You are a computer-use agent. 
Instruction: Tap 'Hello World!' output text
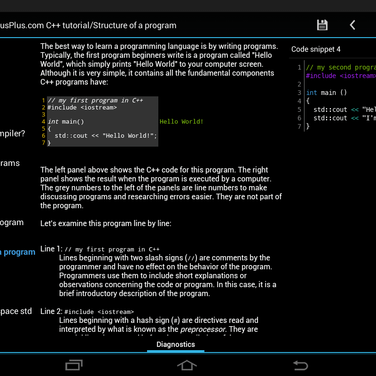coord(181,122)
